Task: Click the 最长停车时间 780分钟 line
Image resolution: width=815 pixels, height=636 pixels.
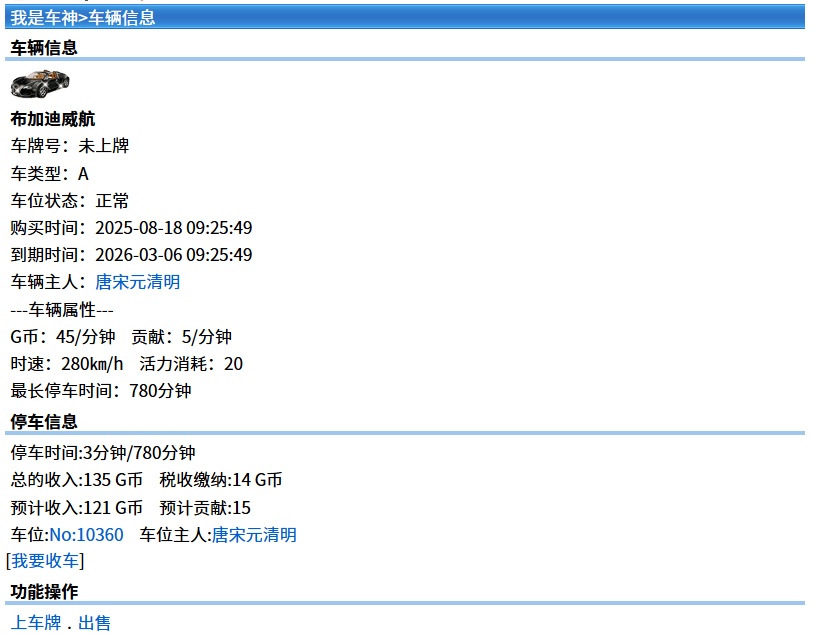Action: click(x=101, y=391)
